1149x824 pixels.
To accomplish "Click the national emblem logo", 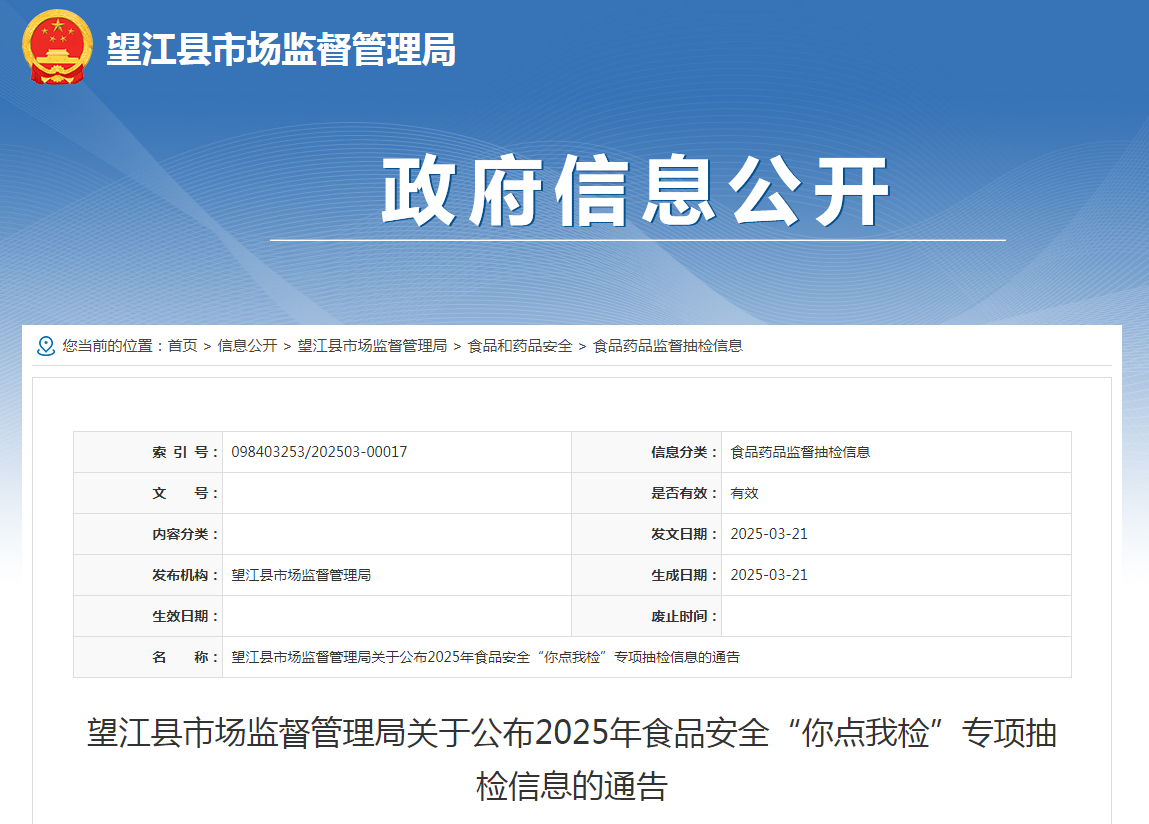I will coord(57,47).
